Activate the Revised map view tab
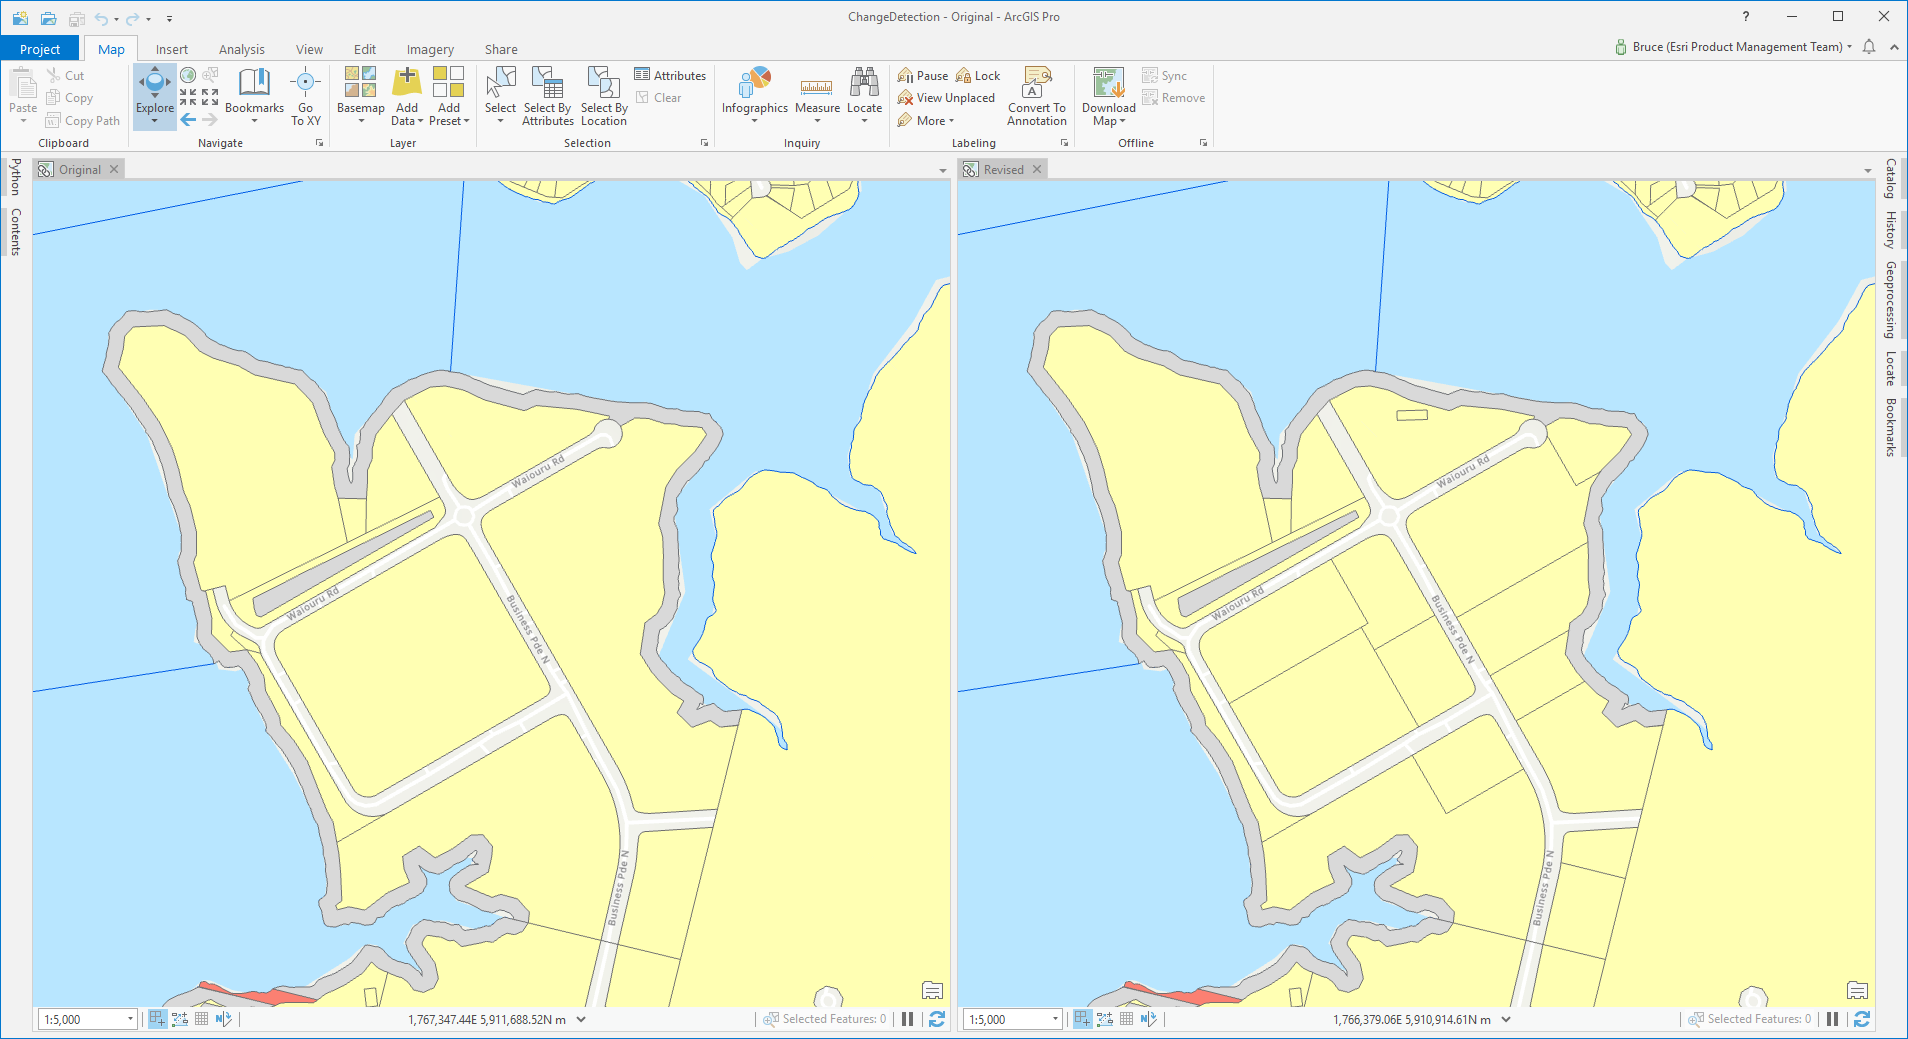 (x=1003, y=169)
